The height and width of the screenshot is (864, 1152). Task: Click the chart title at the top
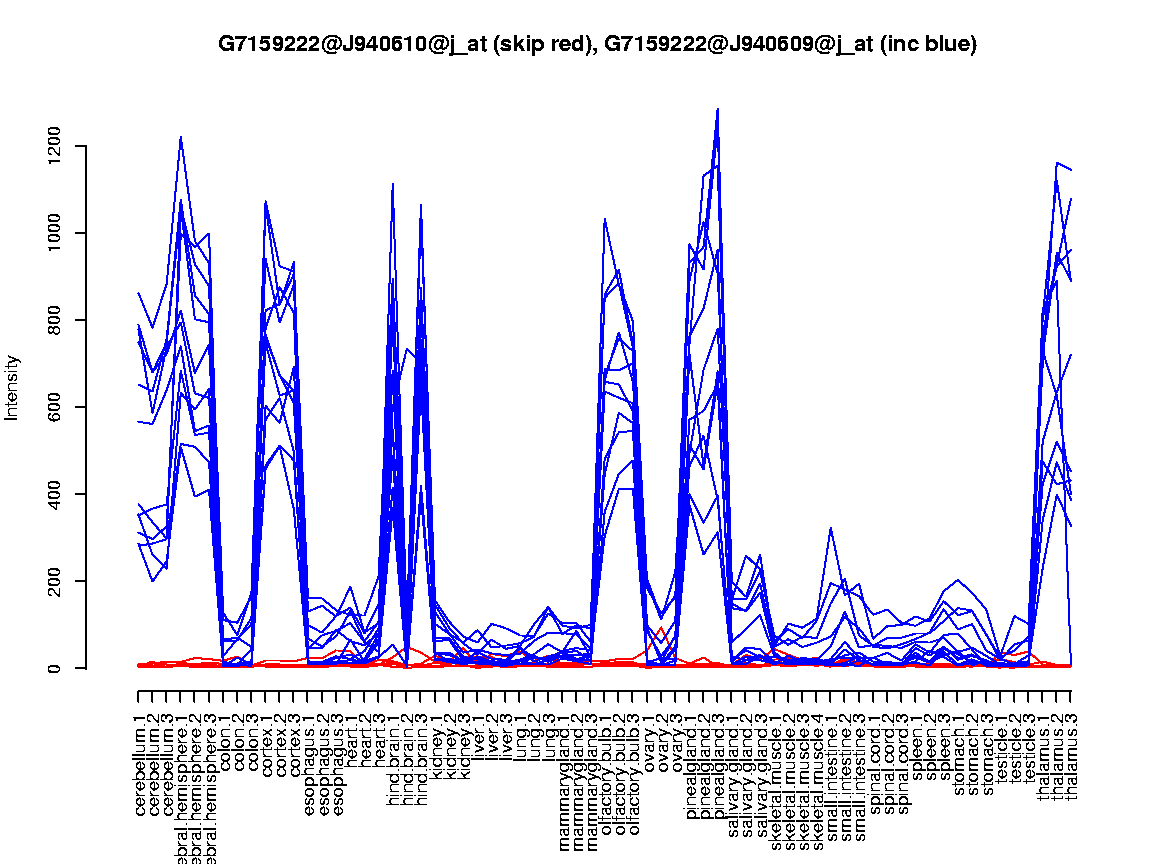pyautogui.click(x=597, y=44)
